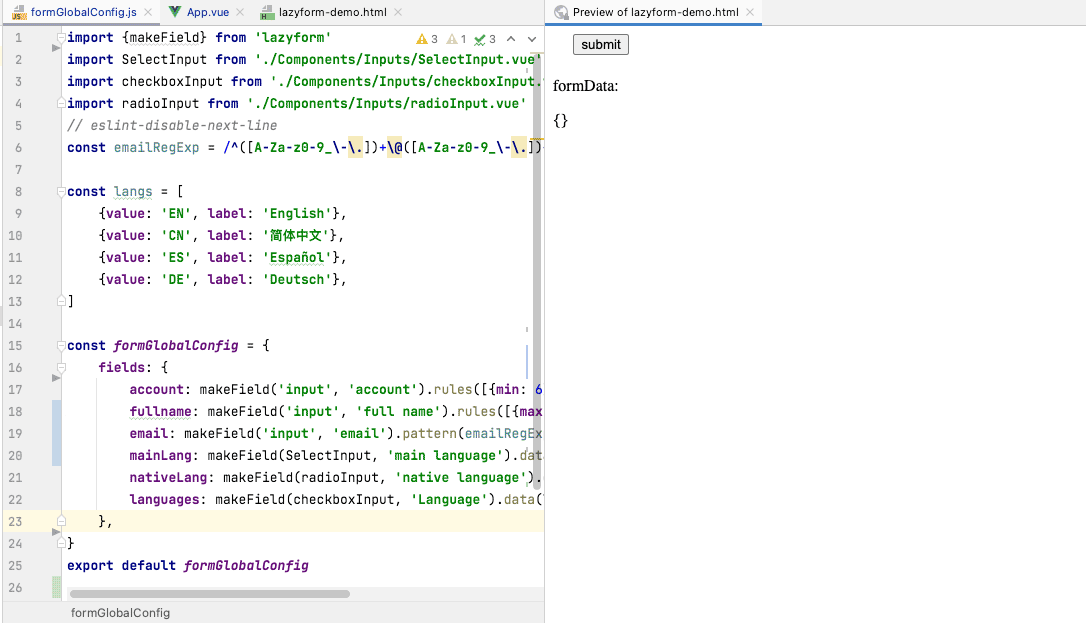1086x623 pixels.
Task: Select the Preview of lazyform-demo.html tab
Action: click(655, 12)
